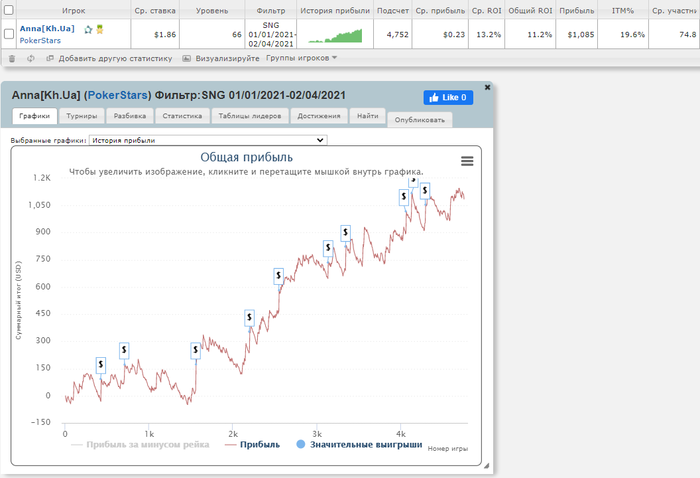Click the Фильтр column header
Screen dimensions: 700x478
point(271,10)
